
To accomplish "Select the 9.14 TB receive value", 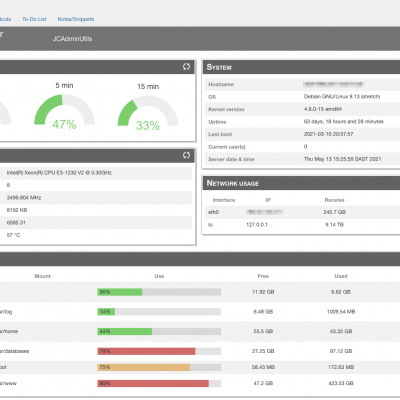I will pyautogui.click(x=334, y=225).
